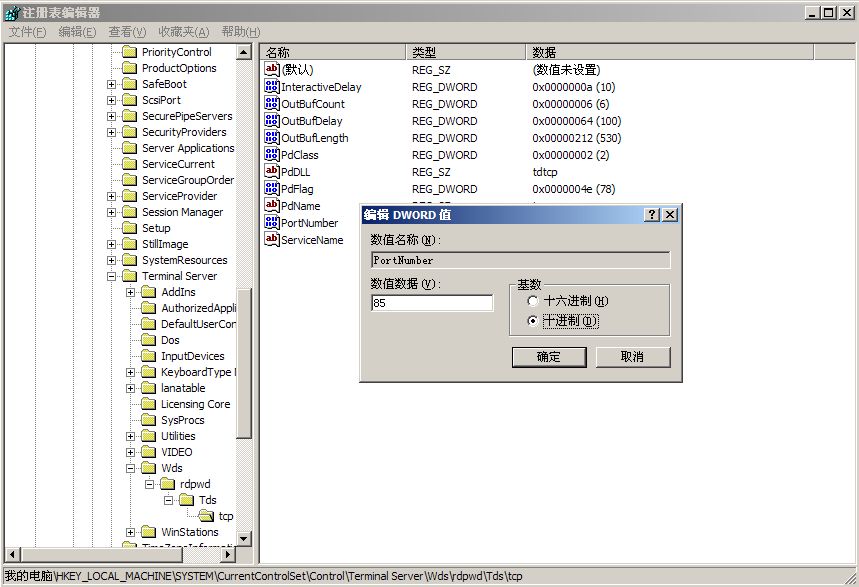The image size is (859, 587).
Task: Click the 数值数据 value input field
Action: point(431,303)
